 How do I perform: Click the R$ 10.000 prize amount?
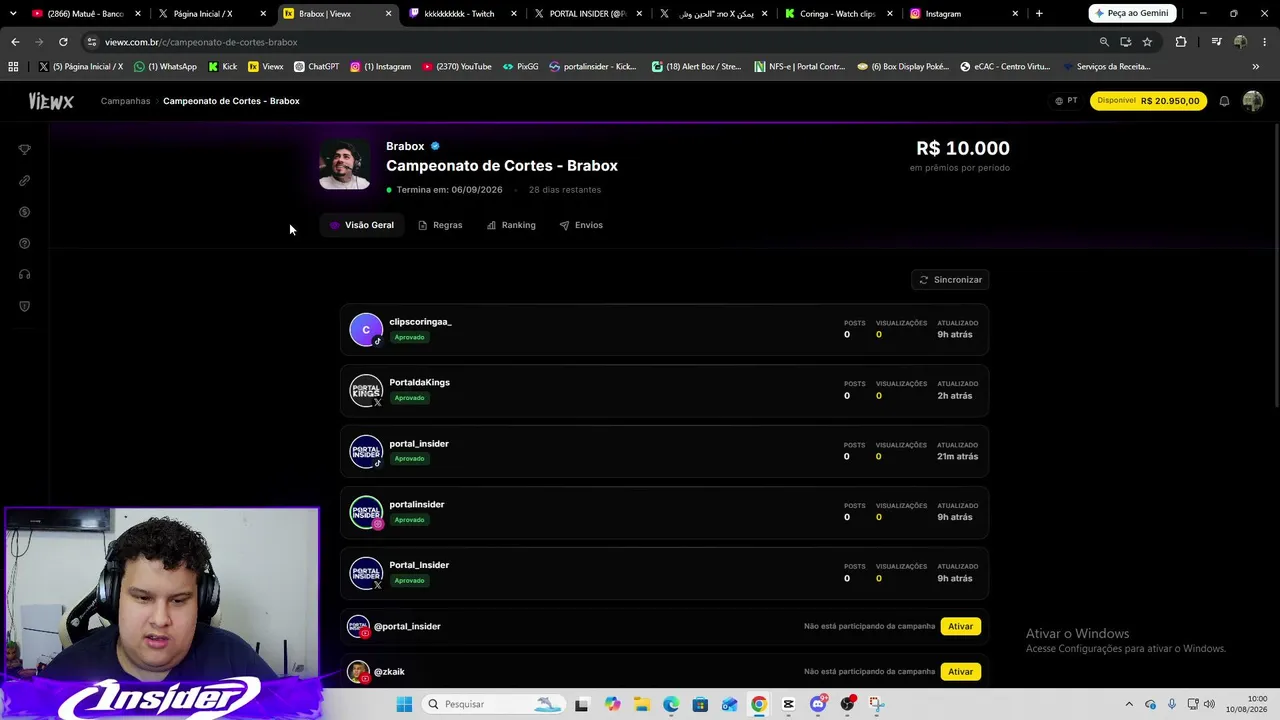(x=963, y=148)
